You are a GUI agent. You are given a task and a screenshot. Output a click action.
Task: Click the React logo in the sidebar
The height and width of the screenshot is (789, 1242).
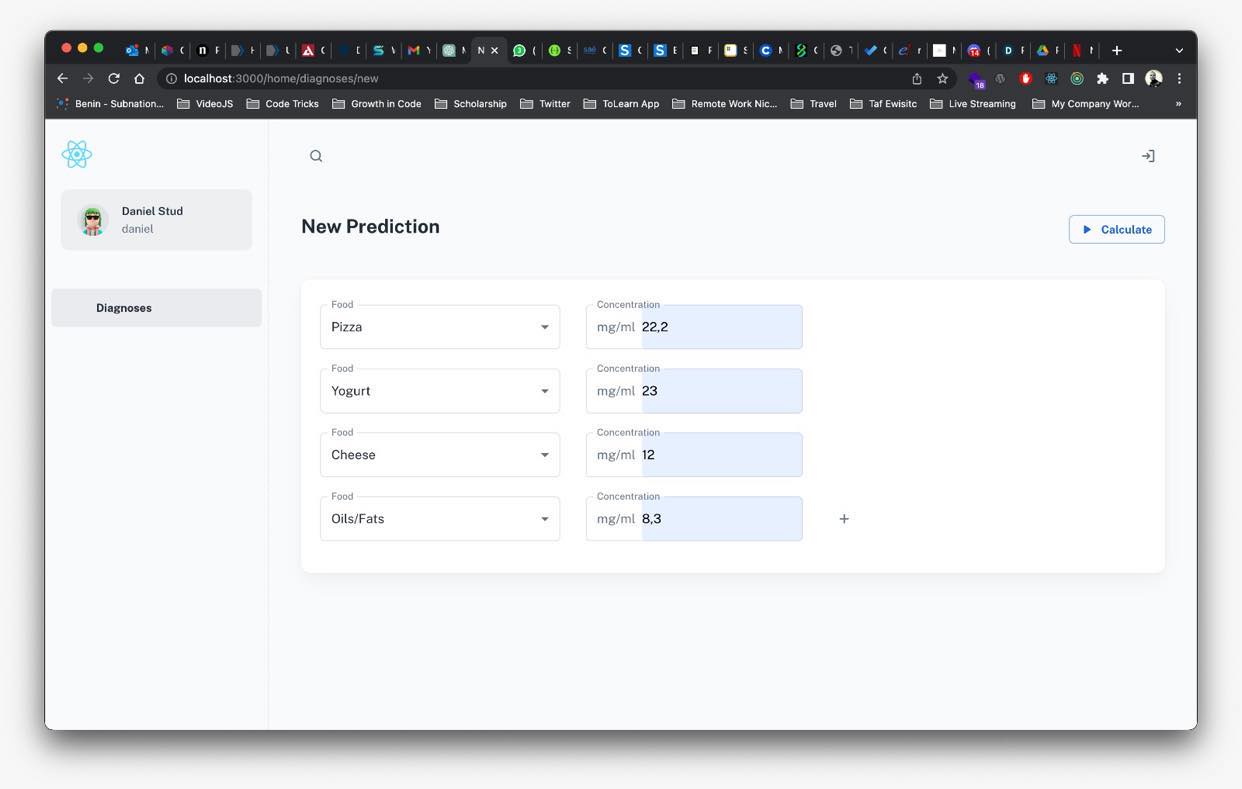pos(77,154)
